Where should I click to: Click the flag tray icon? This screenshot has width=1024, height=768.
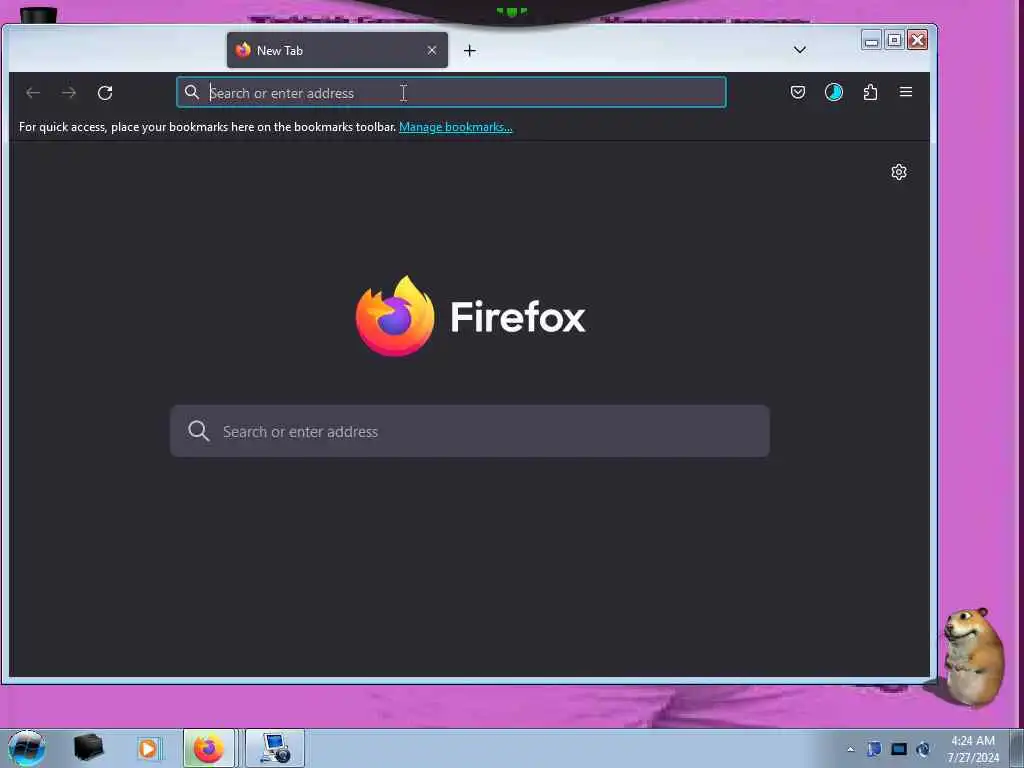pyautogui.click(x=874, y=749)
